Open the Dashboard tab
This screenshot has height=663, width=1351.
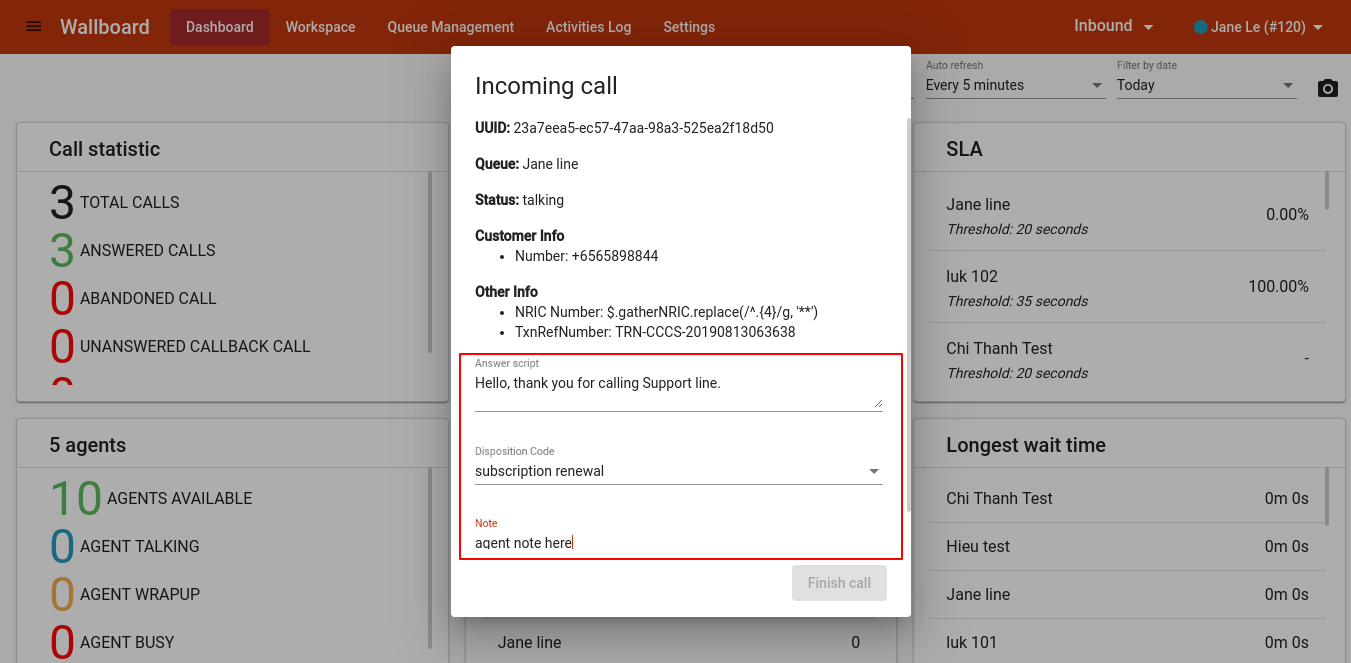[x=220, y=27]
